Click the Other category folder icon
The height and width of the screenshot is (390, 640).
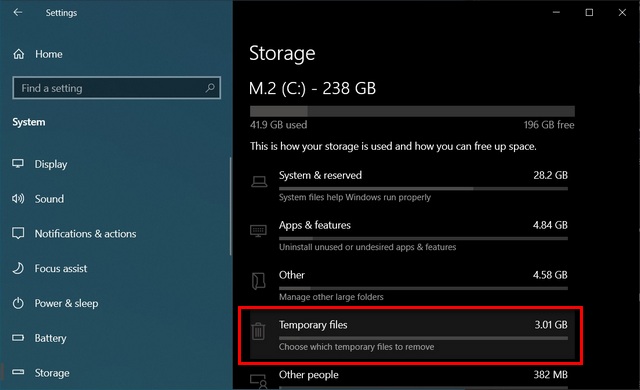coord(259,281)
